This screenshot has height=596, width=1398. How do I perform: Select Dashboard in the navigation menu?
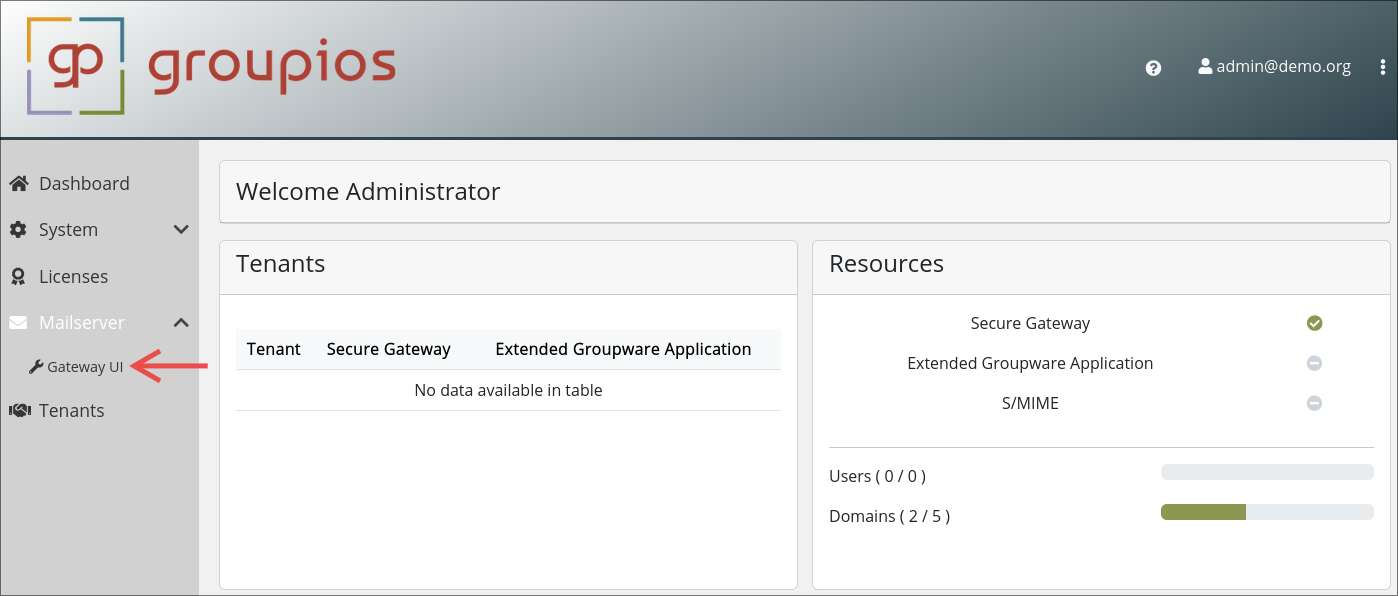click(x=84, y=183)
